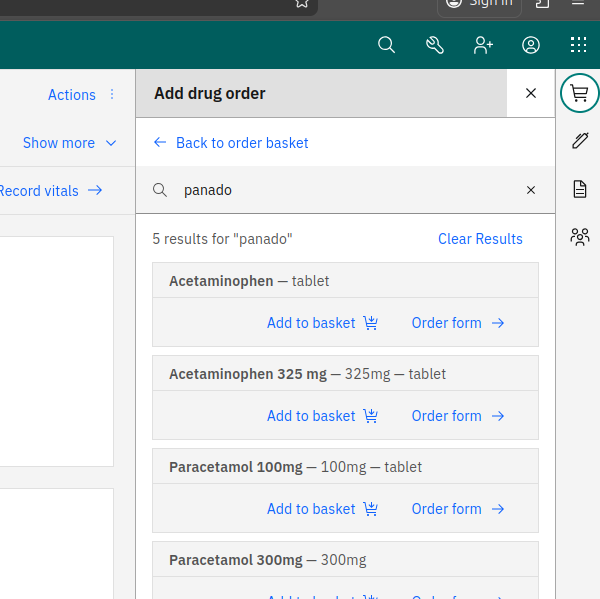Clear the panado search text
The image size is (600, 599).
[531, 190]
